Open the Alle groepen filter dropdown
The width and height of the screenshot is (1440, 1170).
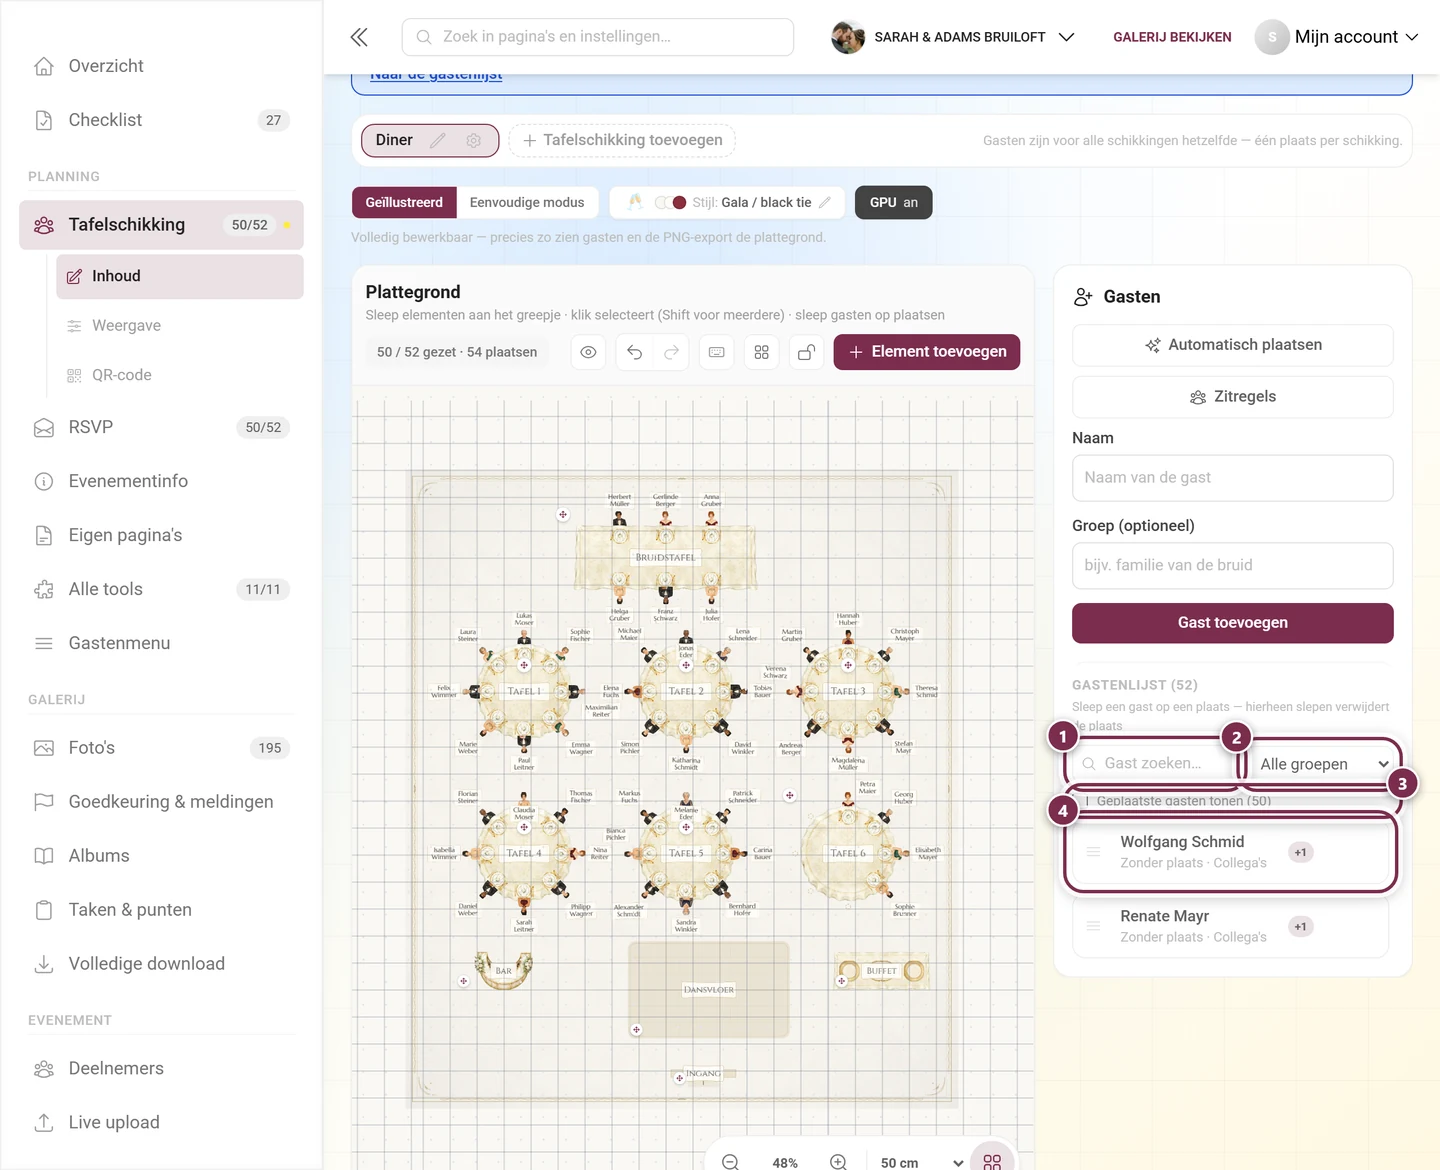click(x=1323, y=764)
